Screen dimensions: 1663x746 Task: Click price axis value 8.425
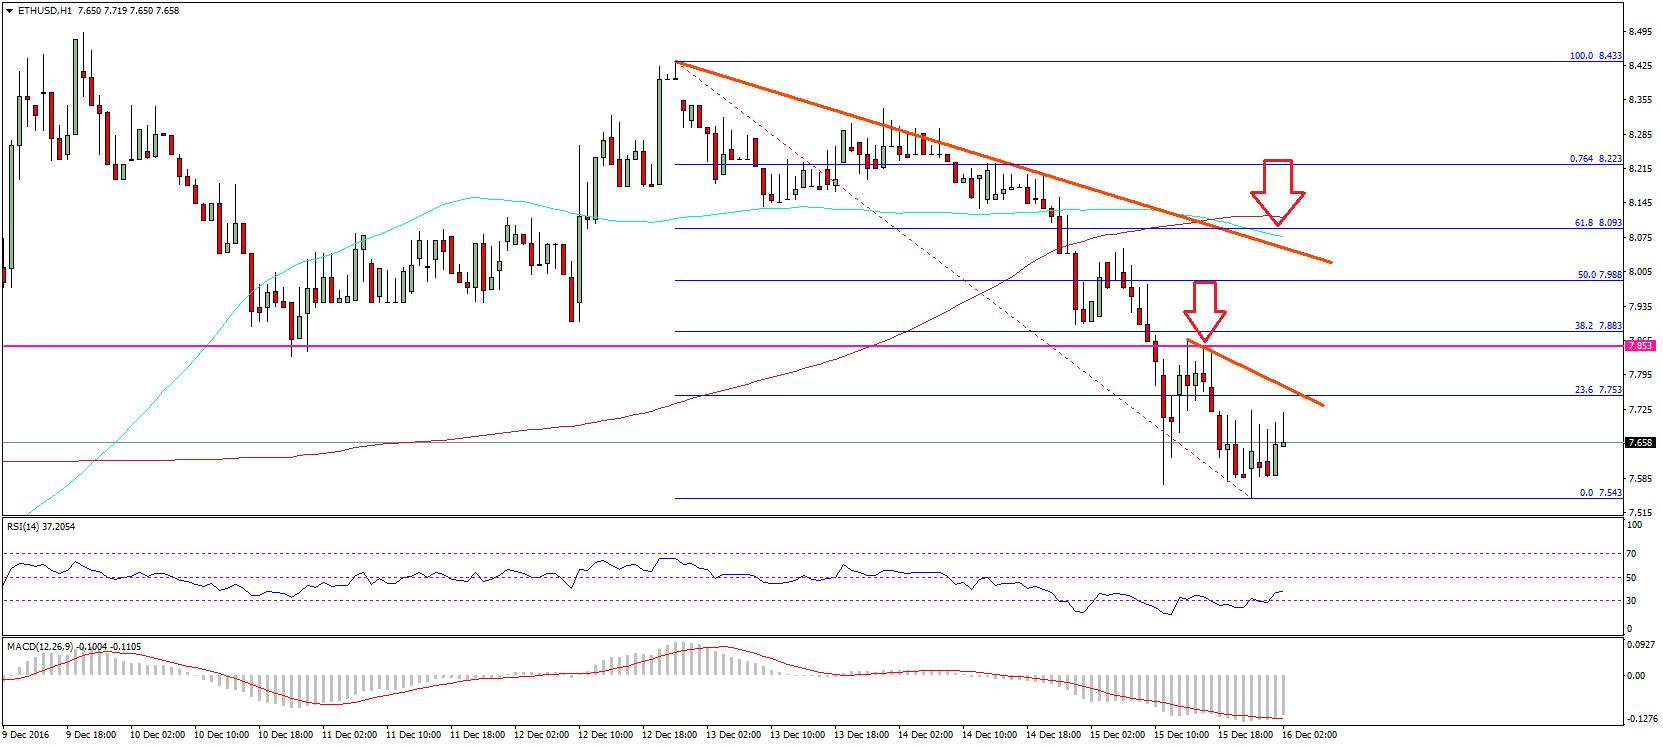[x=1640, y=66]
